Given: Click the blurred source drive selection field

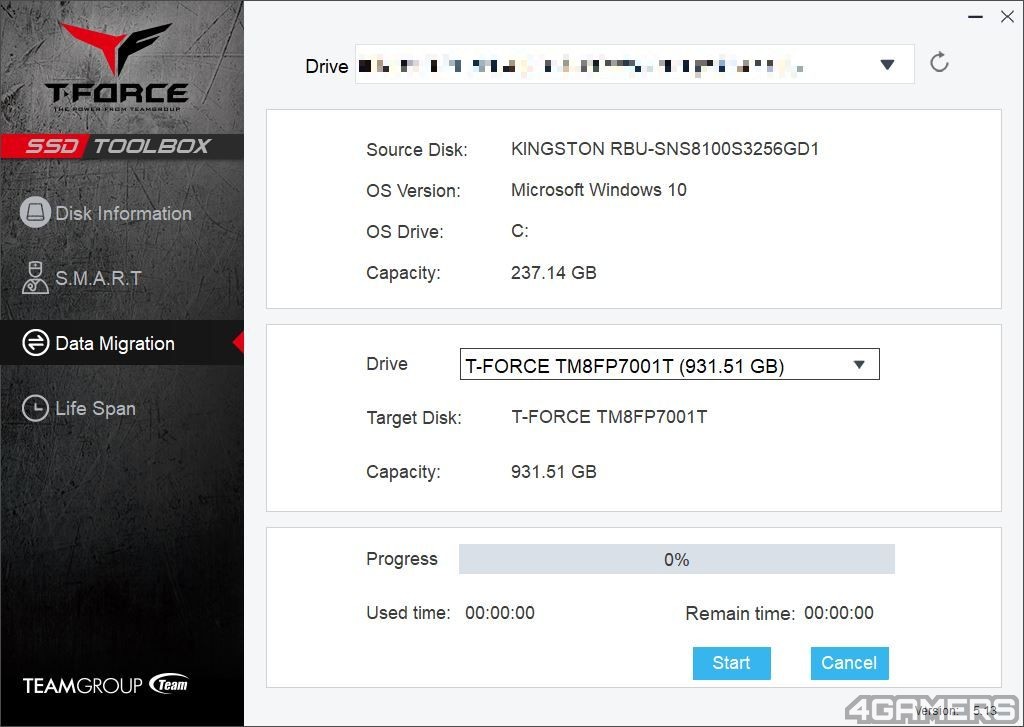Looking at the screenshot, I should pos(634,64).
